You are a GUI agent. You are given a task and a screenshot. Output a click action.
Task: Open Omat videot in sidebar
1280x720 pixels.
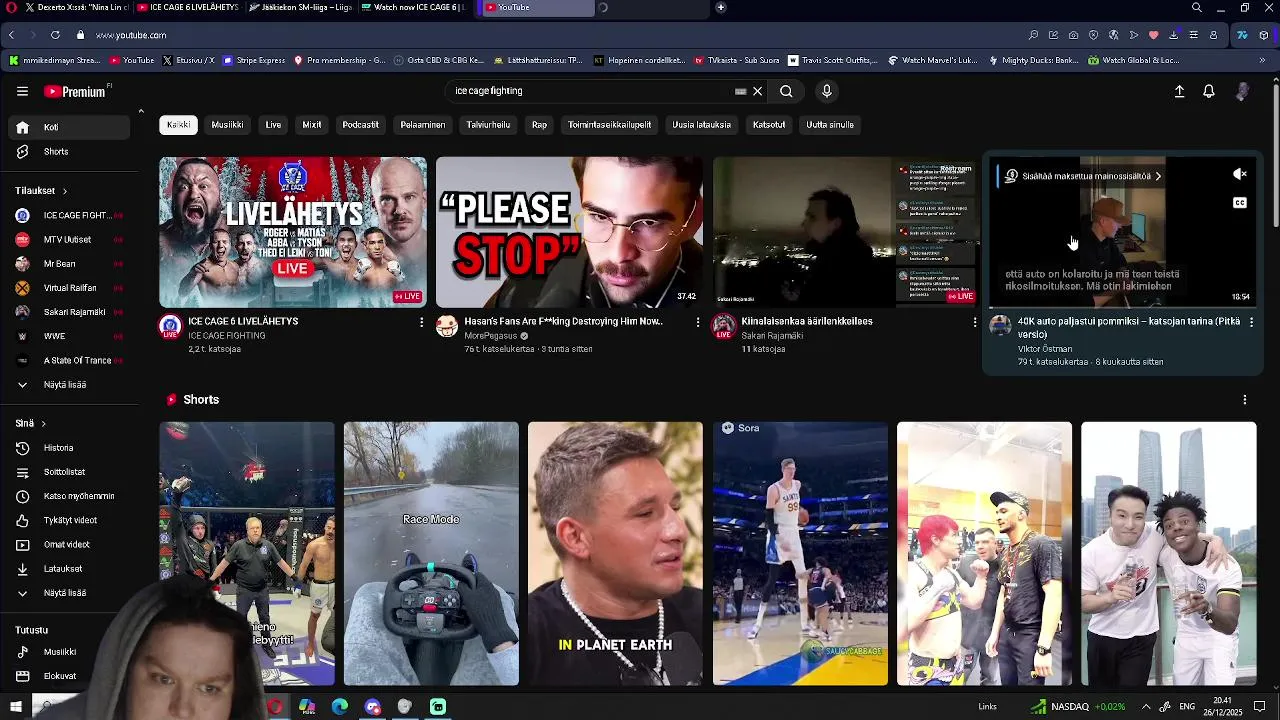click(x=69, y=545)
